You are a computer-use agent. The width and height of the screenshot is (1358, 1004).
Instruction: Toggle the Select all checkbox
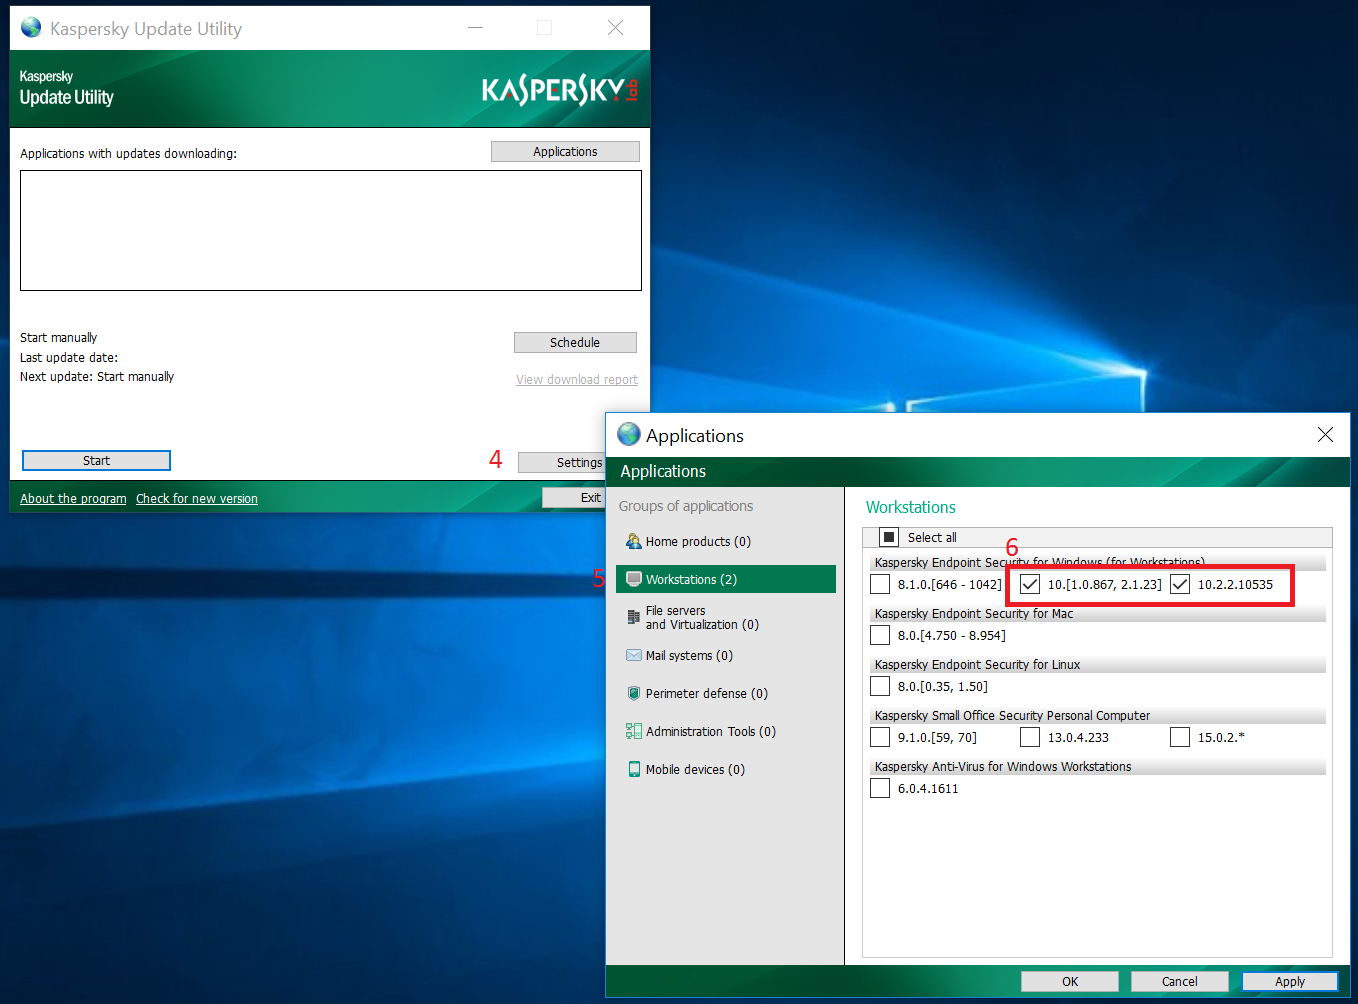tap(889, 537)
